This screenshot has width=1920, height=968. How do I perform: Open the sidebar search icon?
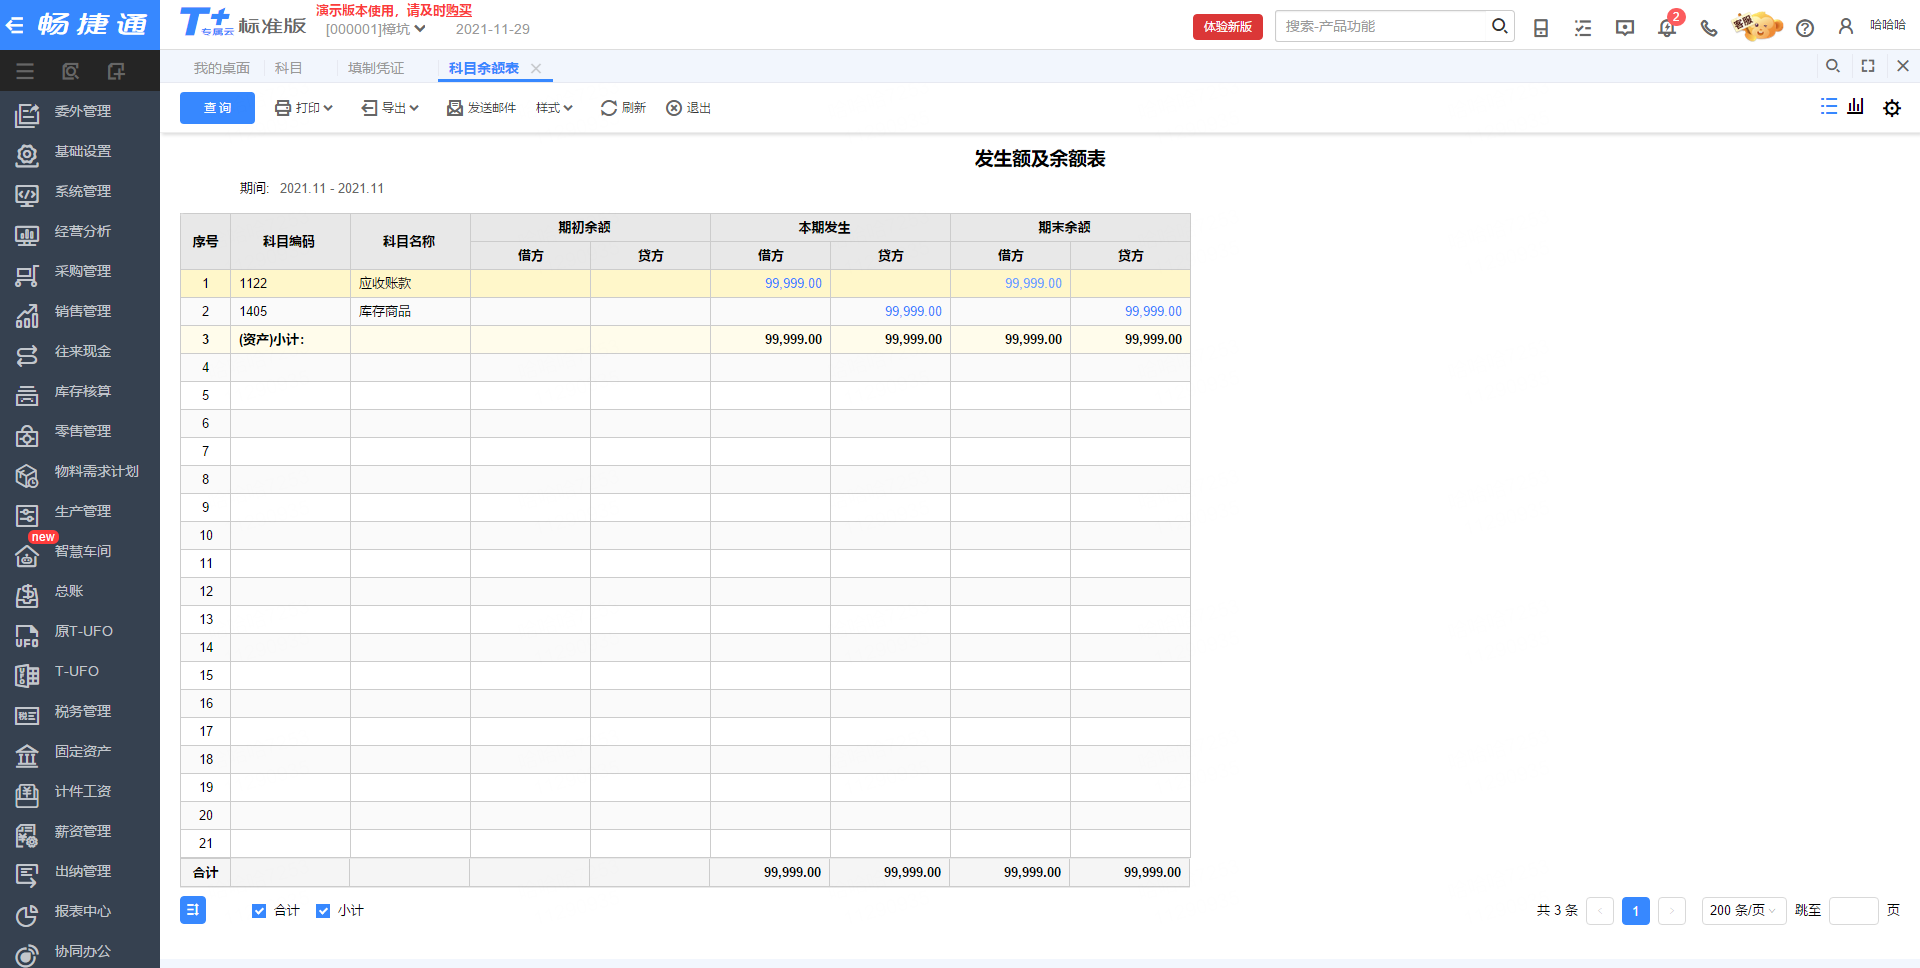(70, 71)
